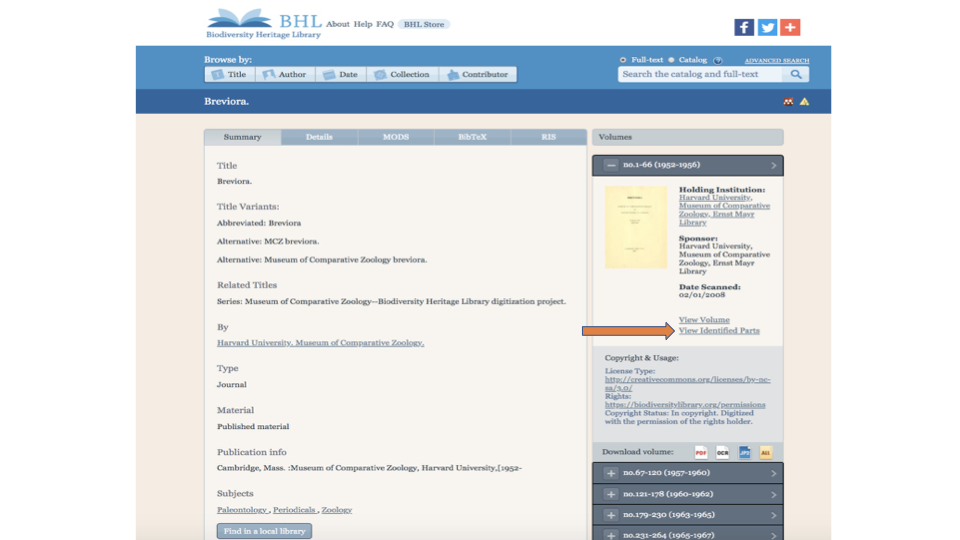Click the View Volume link

(704, 320)
